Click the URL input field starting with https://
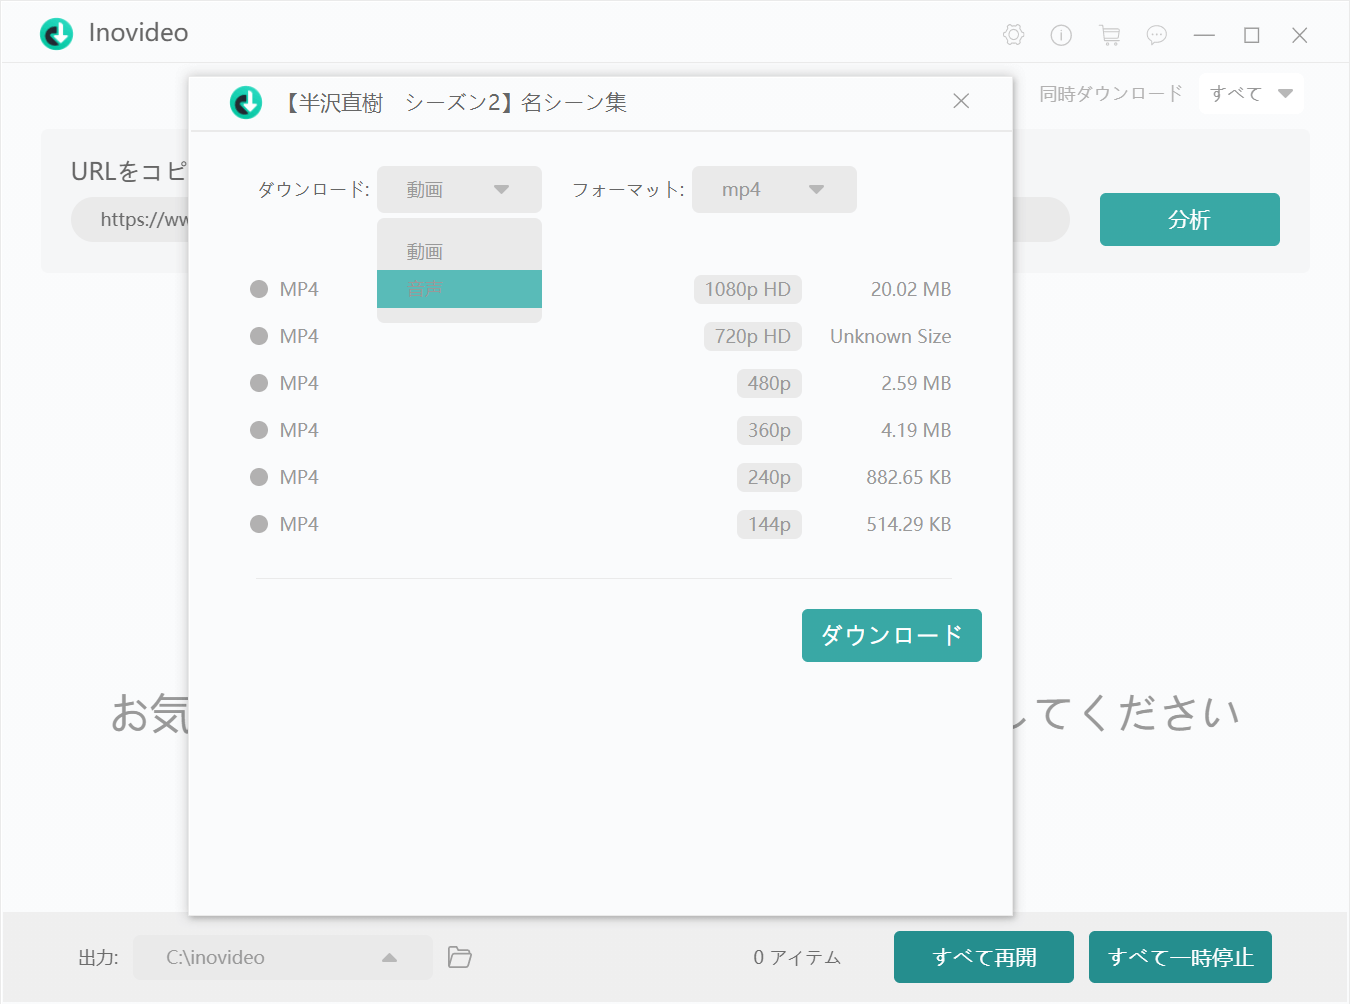 (x=570, y=219)
